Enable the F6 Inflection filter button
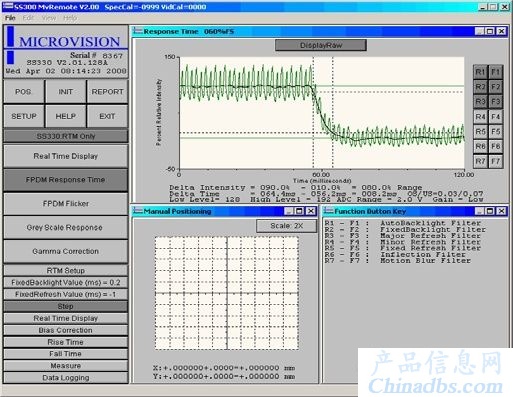The height and width of the screenshot is (397, 513). [496, 146]
